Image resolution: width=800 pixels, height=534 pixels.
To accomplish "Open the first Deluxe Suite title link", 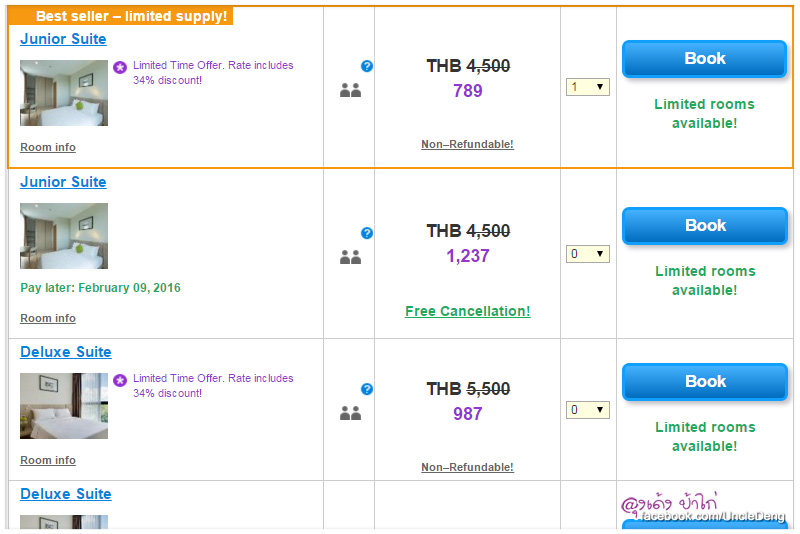I will [66, 352].
